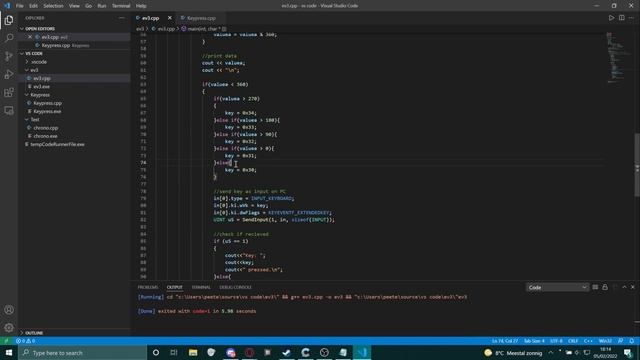Screen dimensions: 640x360
Task: Open the Help menu
Action: 141,6
